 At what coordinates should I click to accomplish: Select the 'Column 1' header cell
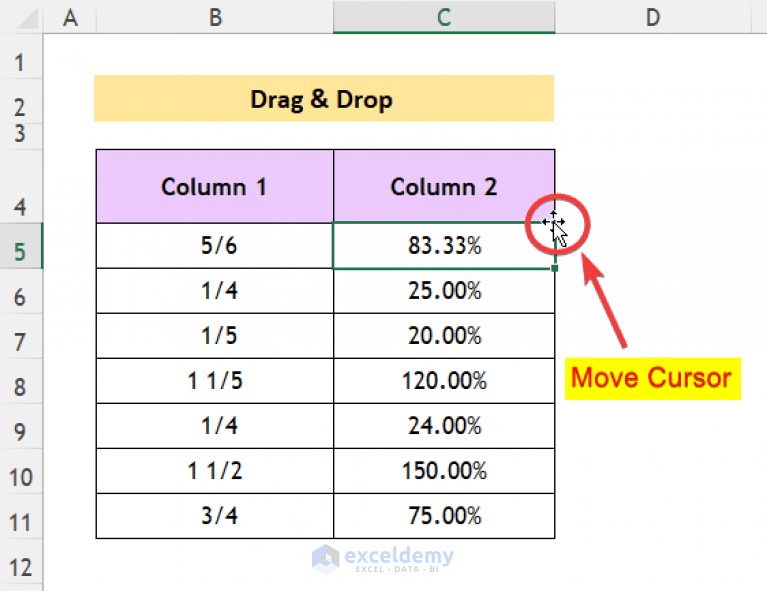click(x=215, y=186)
